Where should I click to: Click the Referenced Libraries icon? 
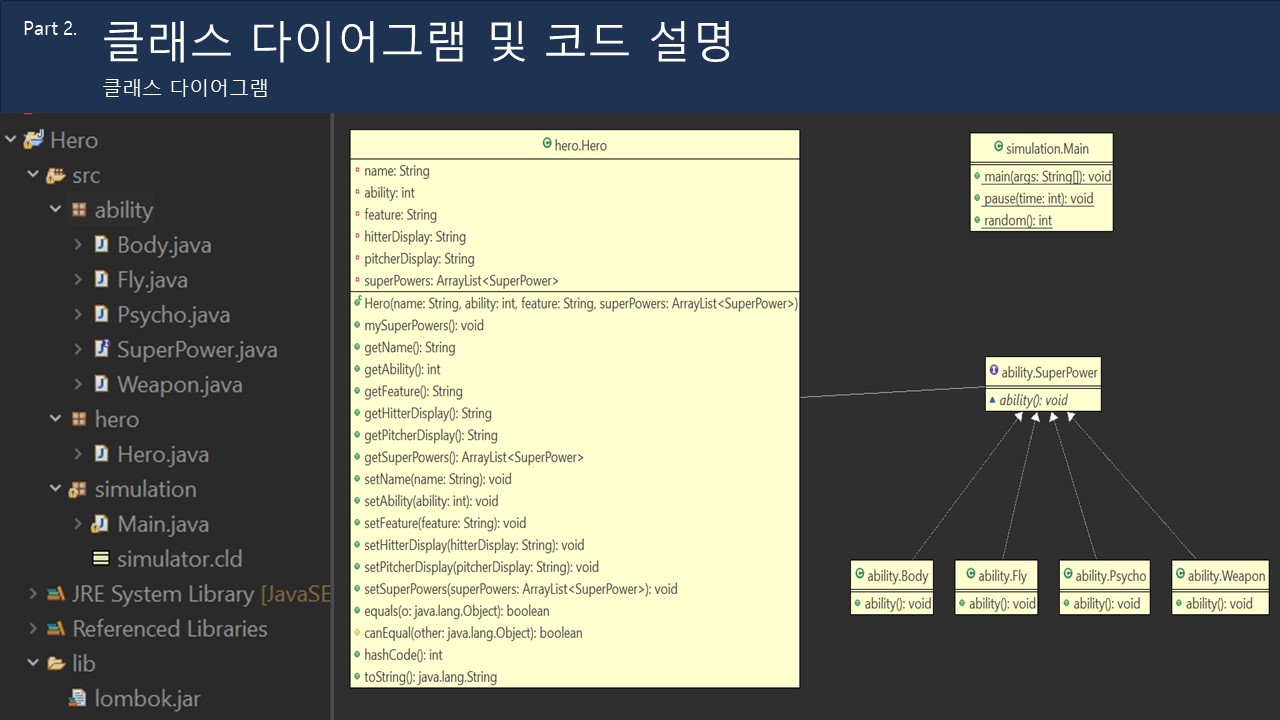click(x=56, y=629)
